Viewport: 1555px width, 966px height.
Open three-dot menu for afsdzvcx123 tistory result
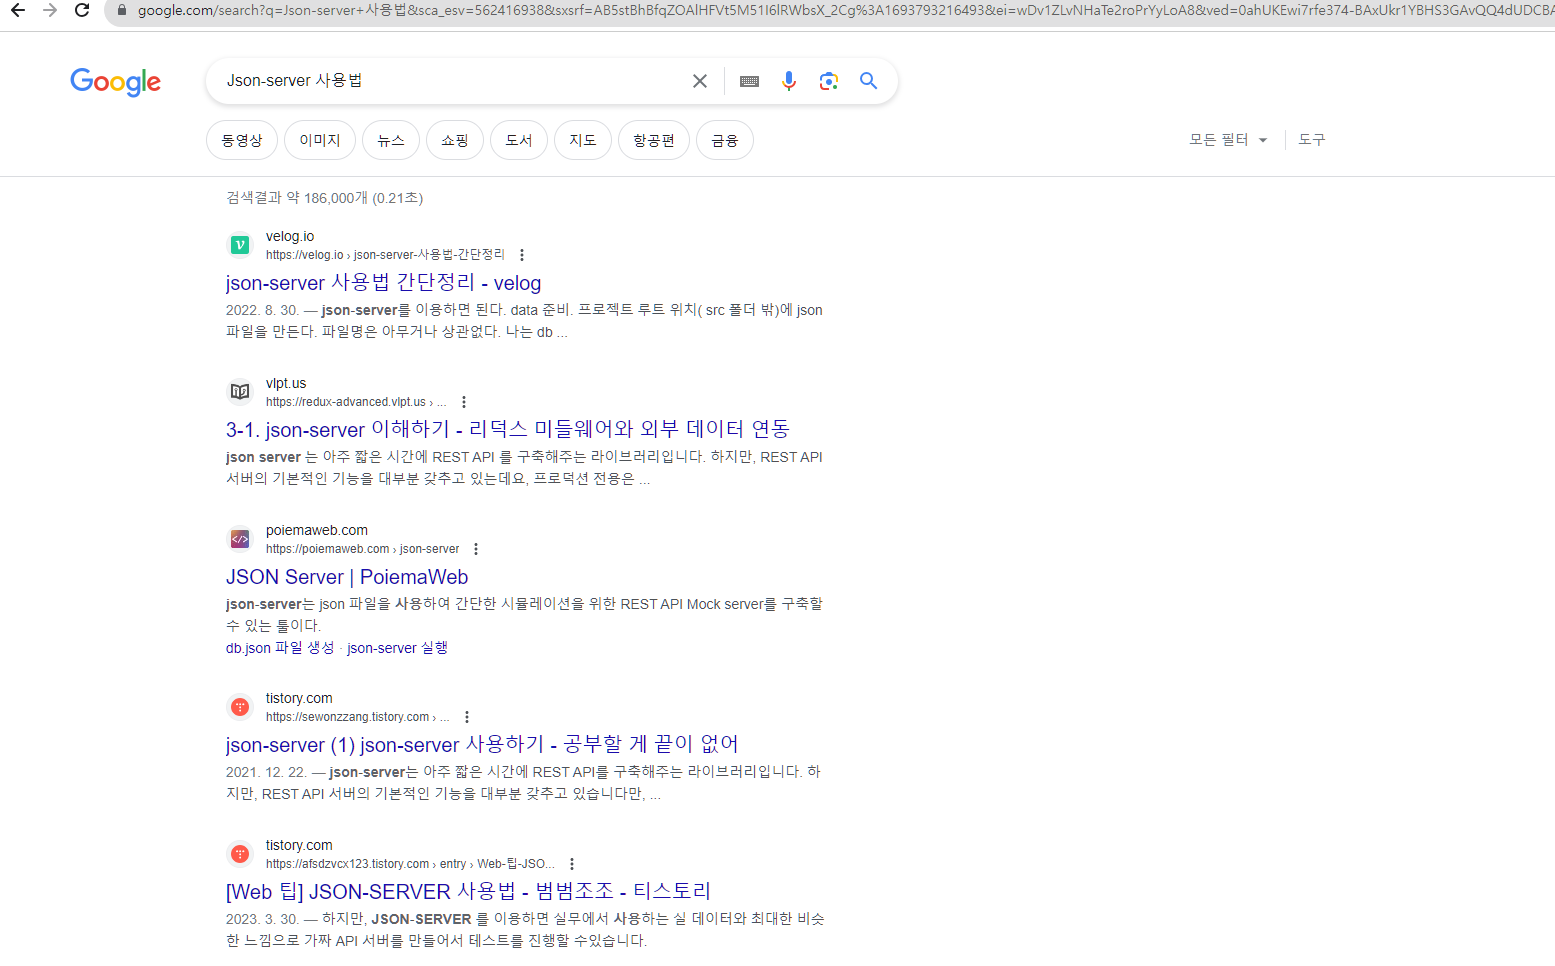pos(572,864)
